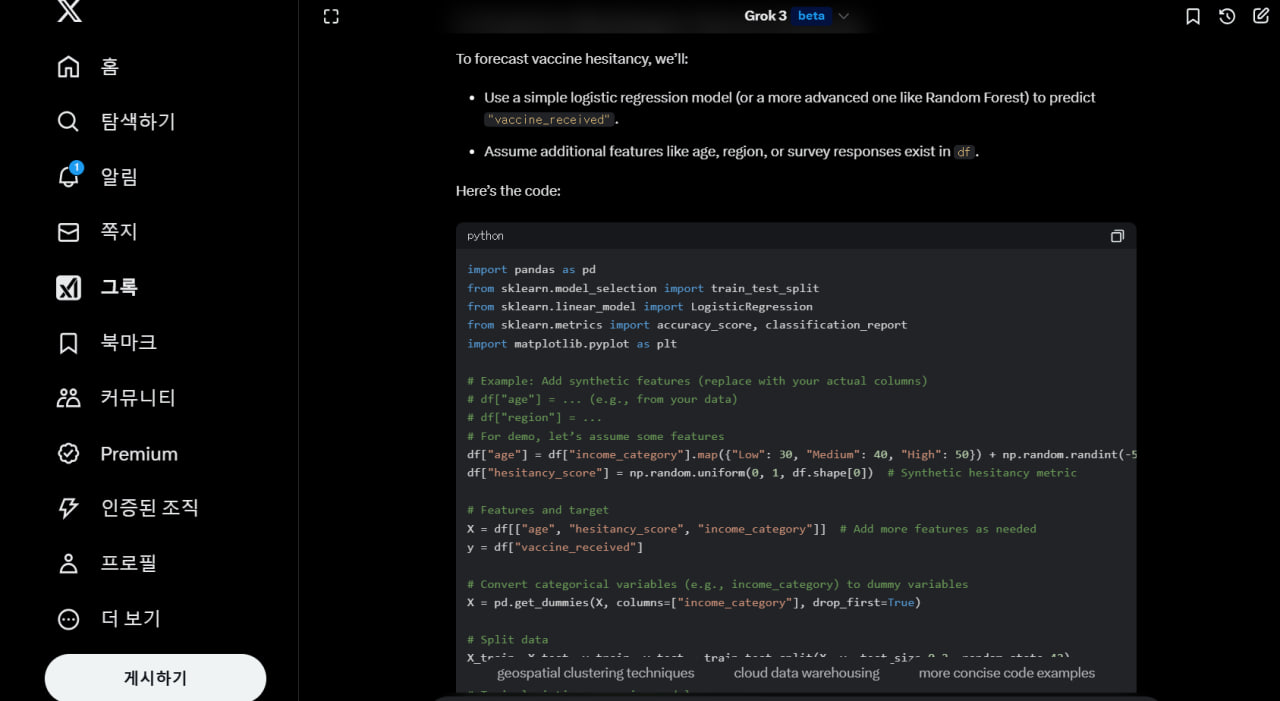Click '# For demo, let's assume some features'

tap(596, 436)
